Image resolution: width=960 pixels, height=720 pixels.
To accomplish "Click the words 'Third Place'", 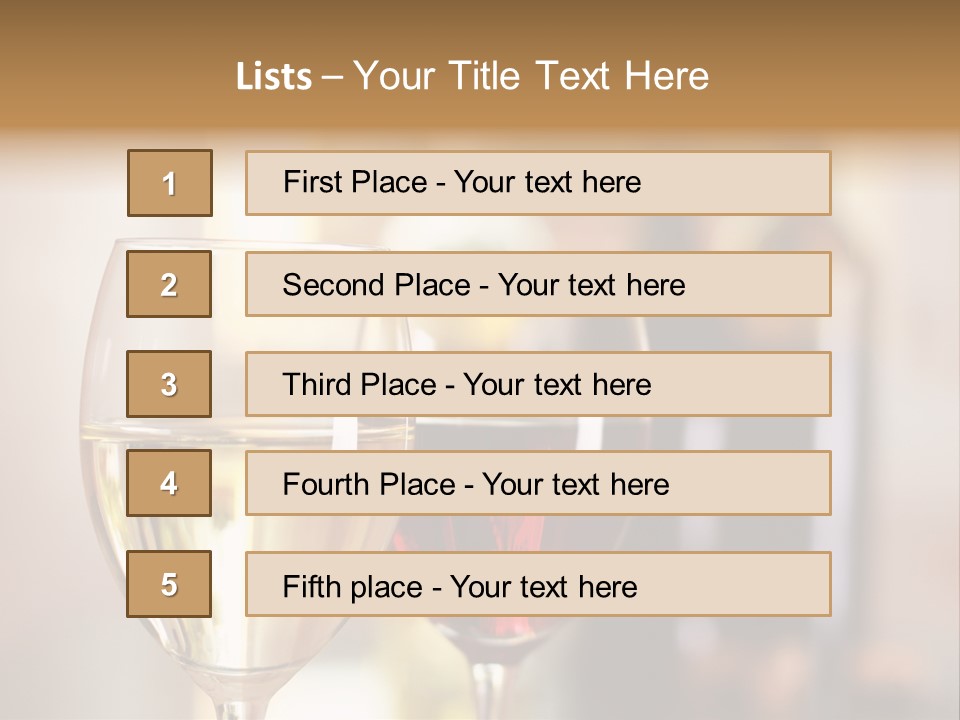I will 359,384.
